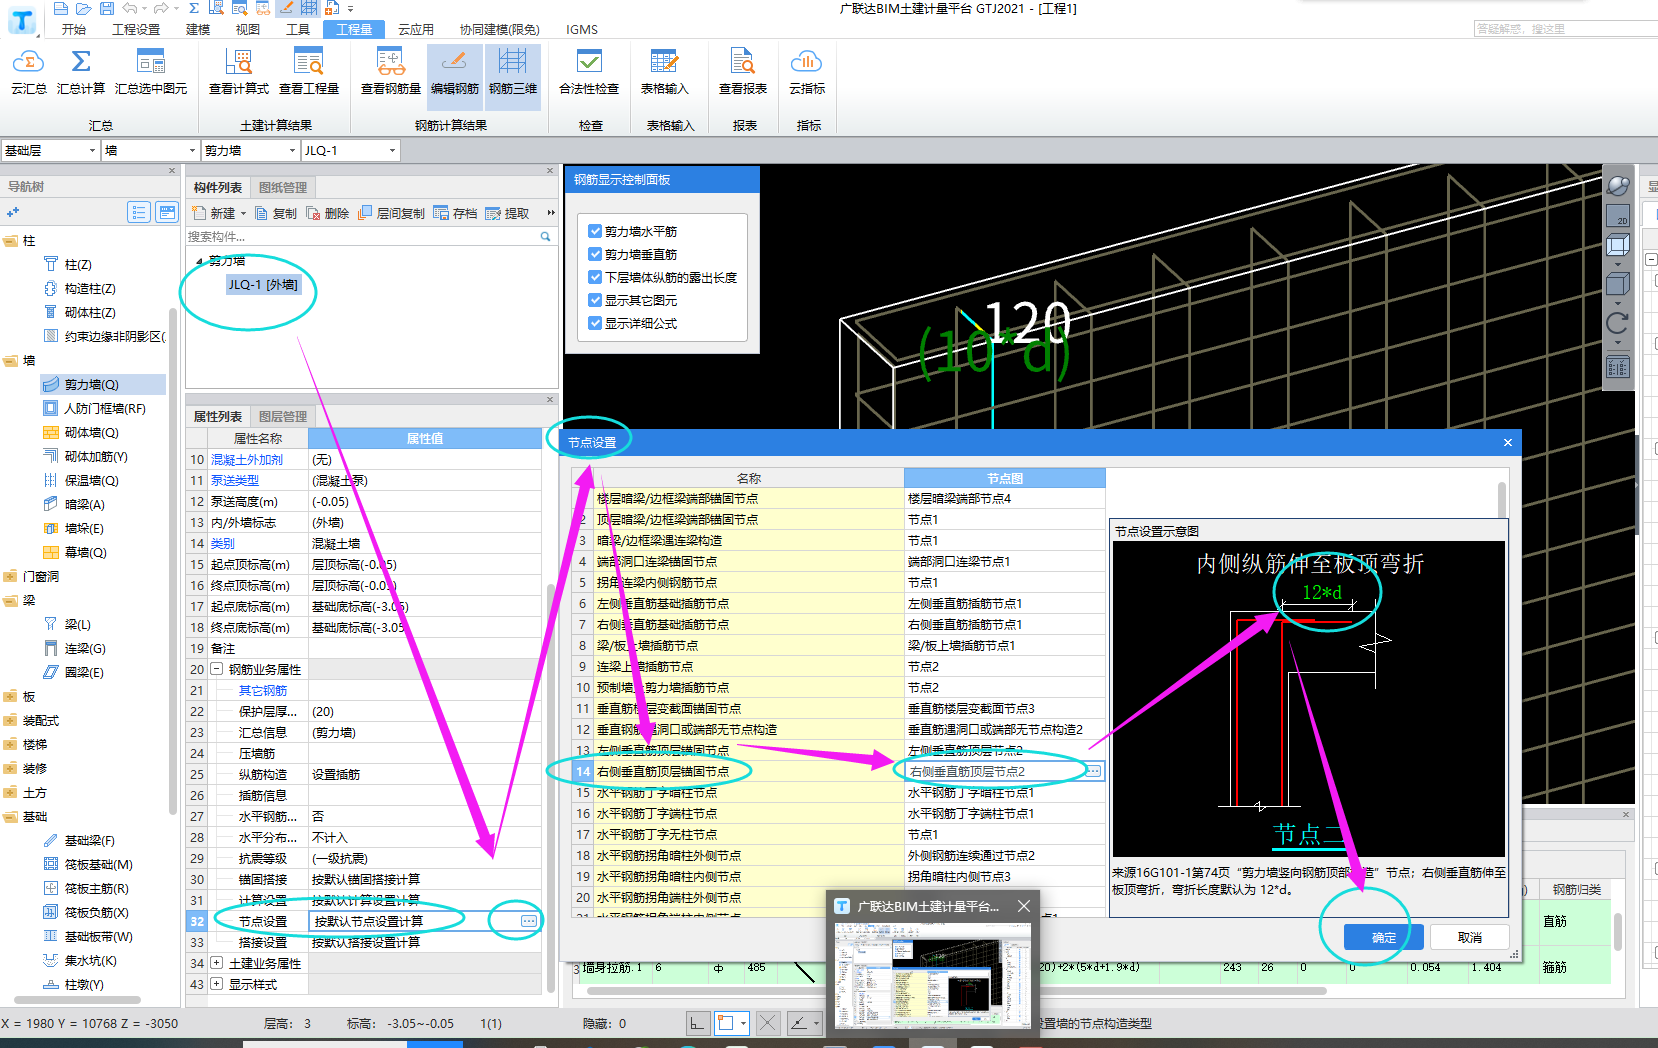This screenshot has height=1048, width=1658.
Task: Click vertical scrollbar of navigation tree
Action: coord(173,560)
